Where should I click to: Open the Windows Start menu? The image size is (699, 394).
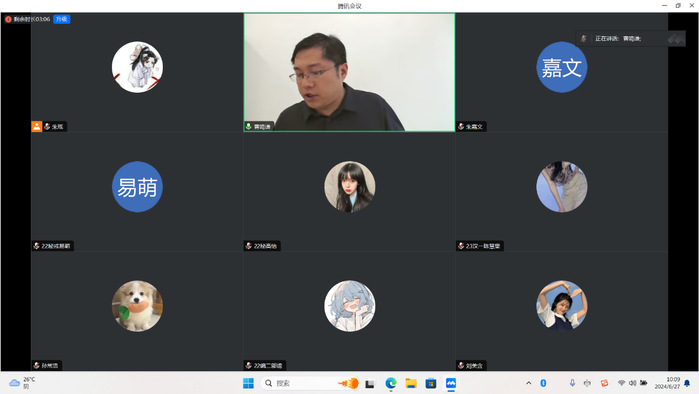(x=248, y=383)
